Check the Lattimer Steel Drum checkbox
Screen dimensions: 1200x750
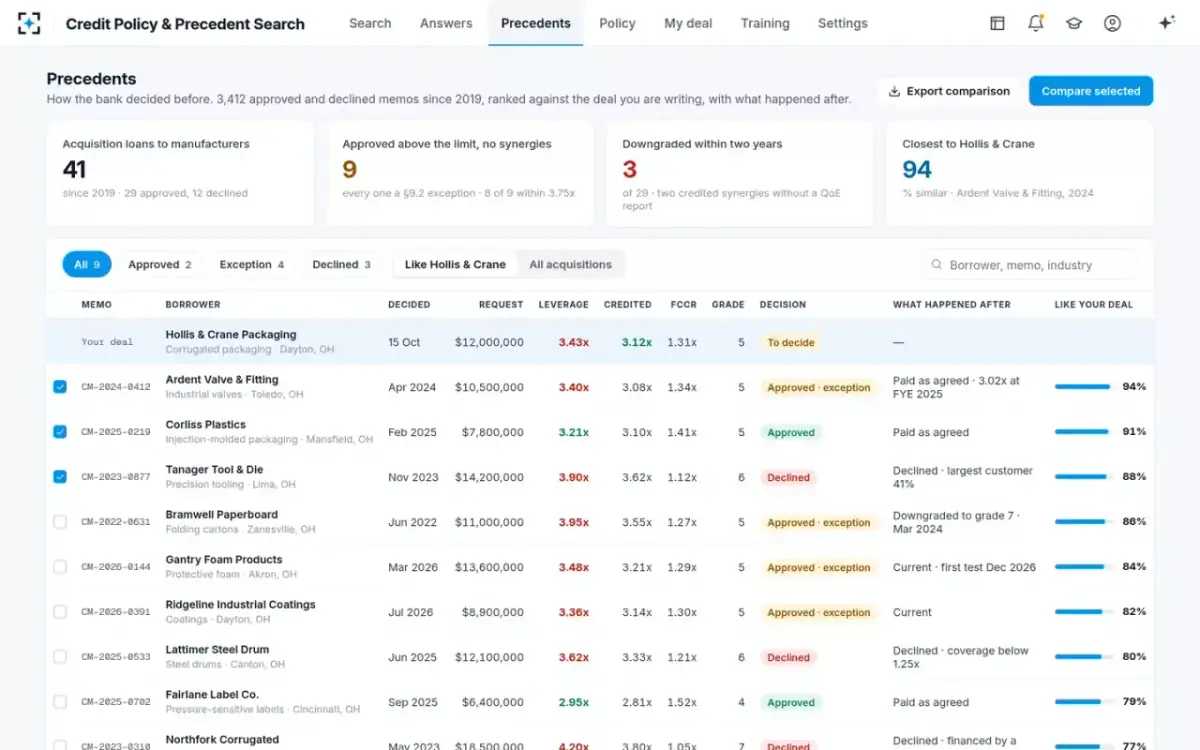tap(60, 657)
